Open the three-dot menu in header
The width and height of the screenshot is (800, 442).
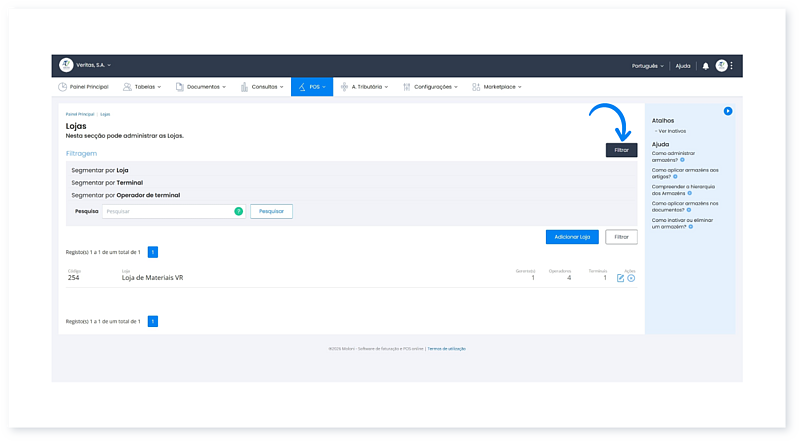coord(732,66)
